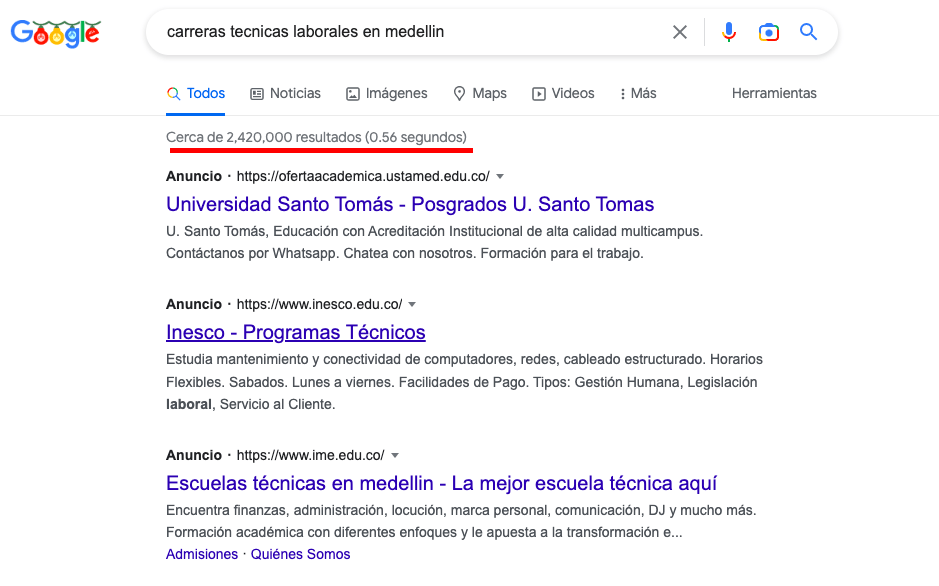Click the ofertaacademica.ustamed.edu.co URL
Screen dimensions: 939x586
pos(363,177)
